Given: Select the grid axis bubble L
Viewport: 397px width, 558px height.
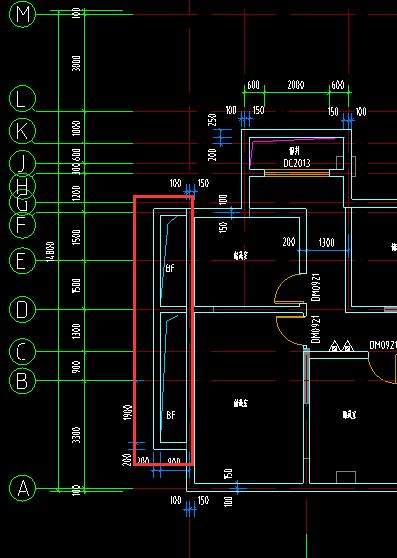Looking at the screenshot, I should (x=22, y=99).
